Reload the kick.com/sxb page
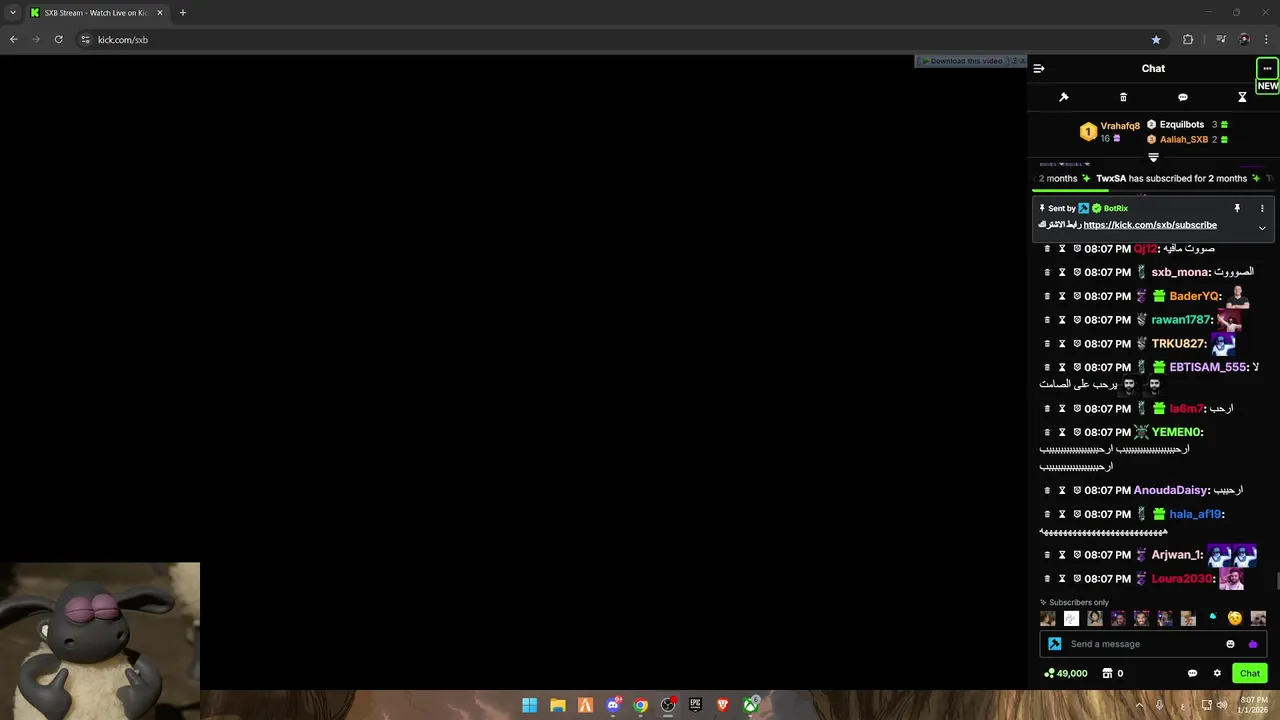 click(x=58, y=40)
